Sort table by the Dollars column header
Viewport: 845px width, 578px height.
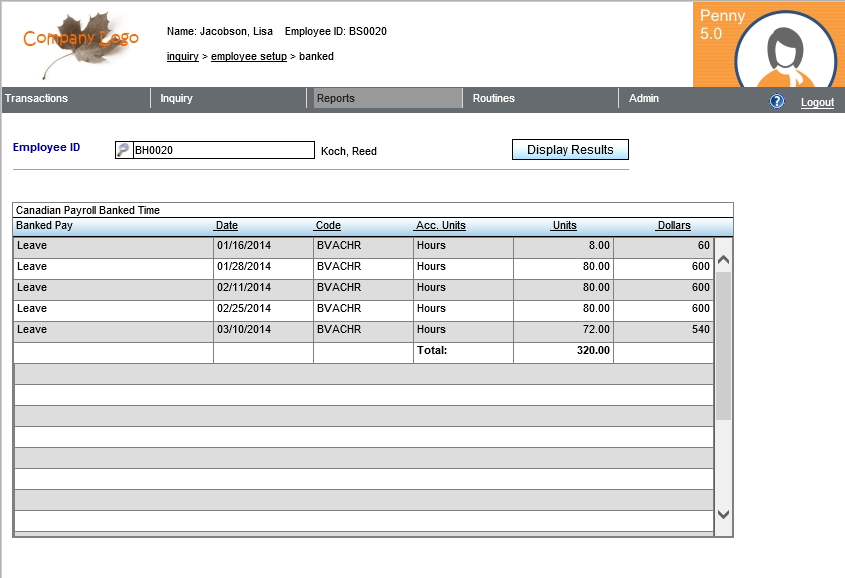click(x=673, y=226)
